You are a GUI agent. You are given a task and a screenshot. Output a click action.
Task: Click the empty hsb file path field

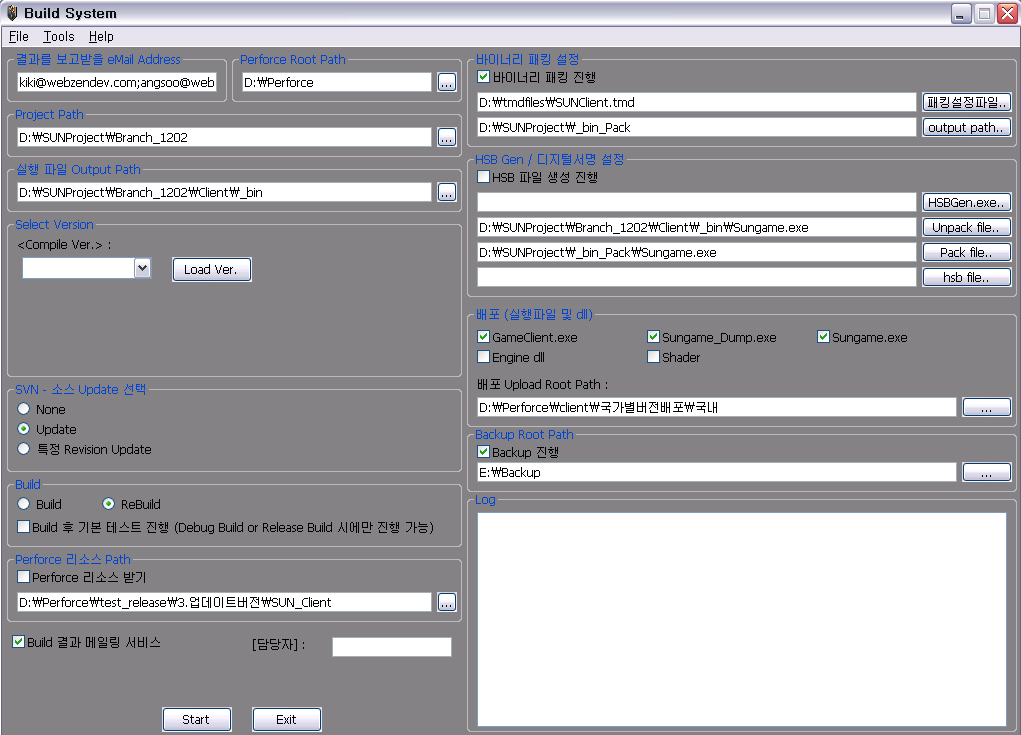[697, 277]
